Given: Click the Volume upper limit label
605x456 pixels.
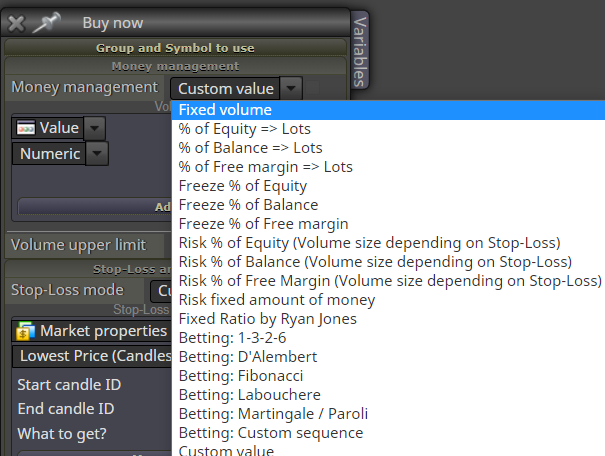Looking at the screenshot, I should click(79, 245).
